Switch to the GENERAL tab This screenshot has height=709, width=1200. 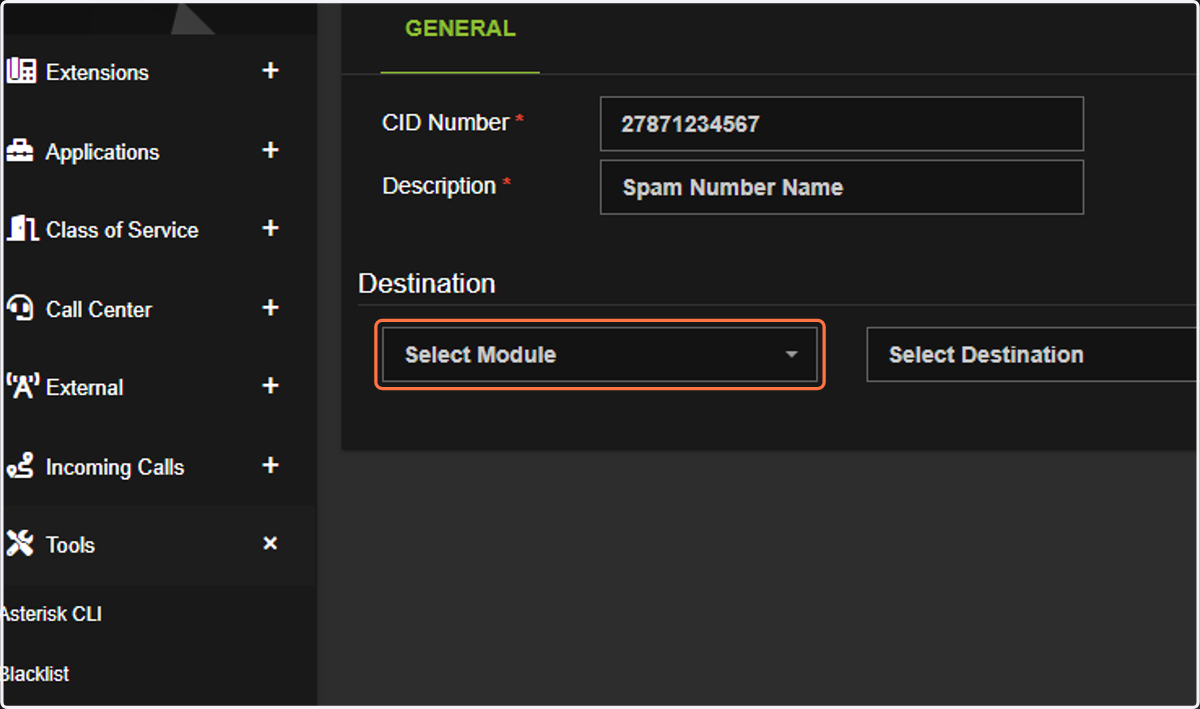pyautogui.click(x=460, y=29)
